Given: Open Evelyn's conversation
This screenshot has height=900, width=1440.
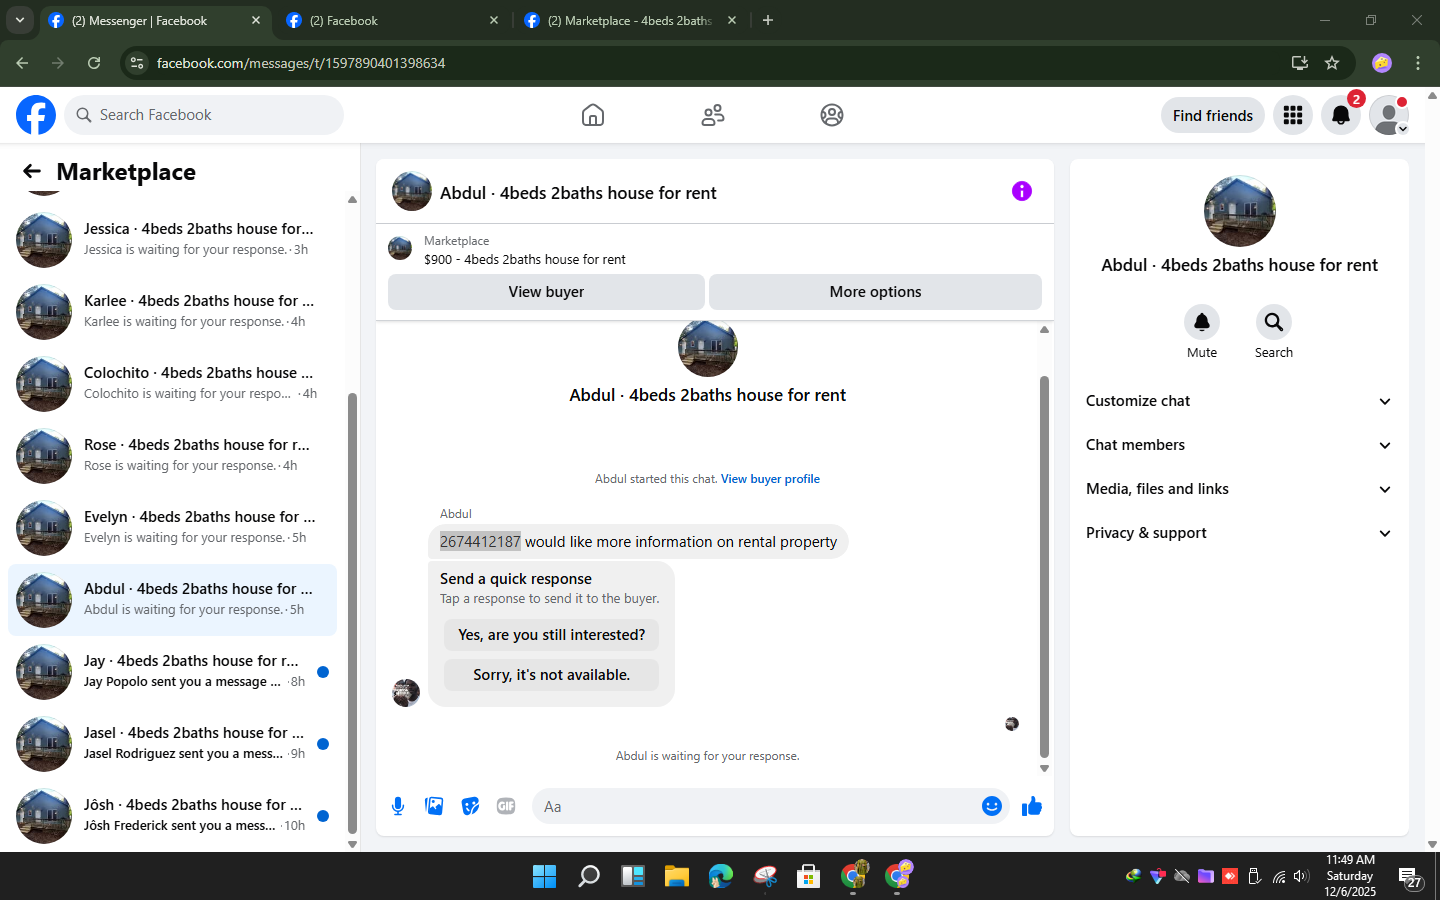Looking at the screenshot, I should (x=172, y=528).
